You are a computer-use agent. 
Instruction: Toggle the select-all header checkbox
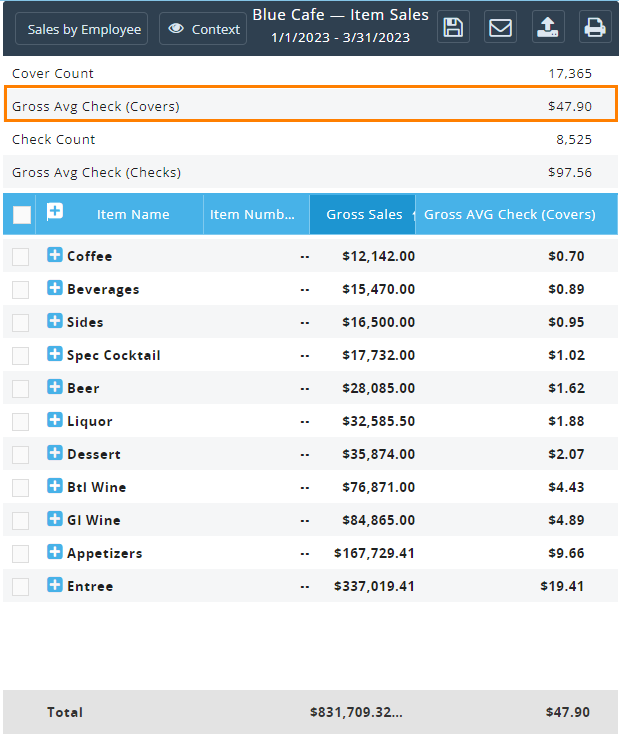point(22,215)
